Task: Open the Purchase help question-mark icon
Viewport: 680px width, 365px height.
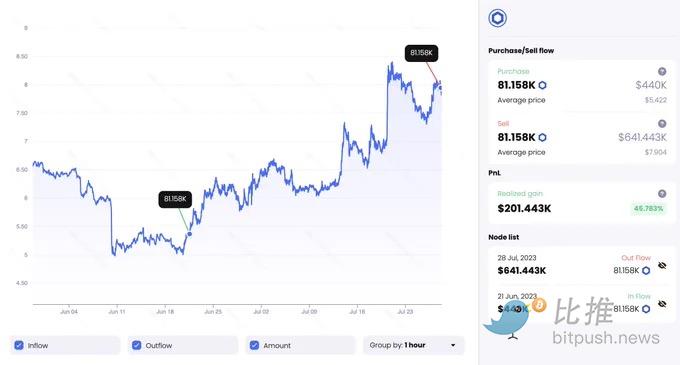Action: pos(662,72)
